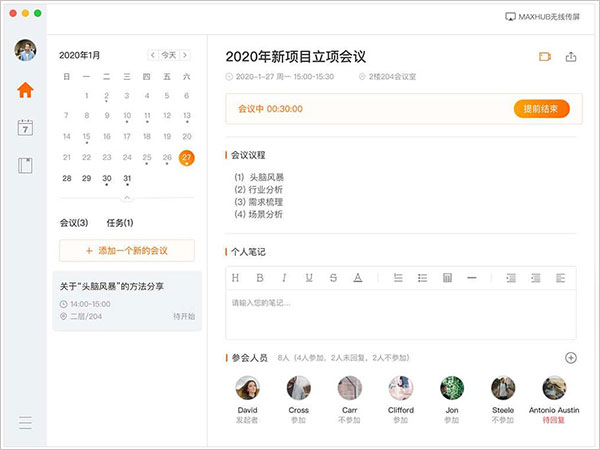Toggle bold in notes toolbar

click(x=260, y=278)
